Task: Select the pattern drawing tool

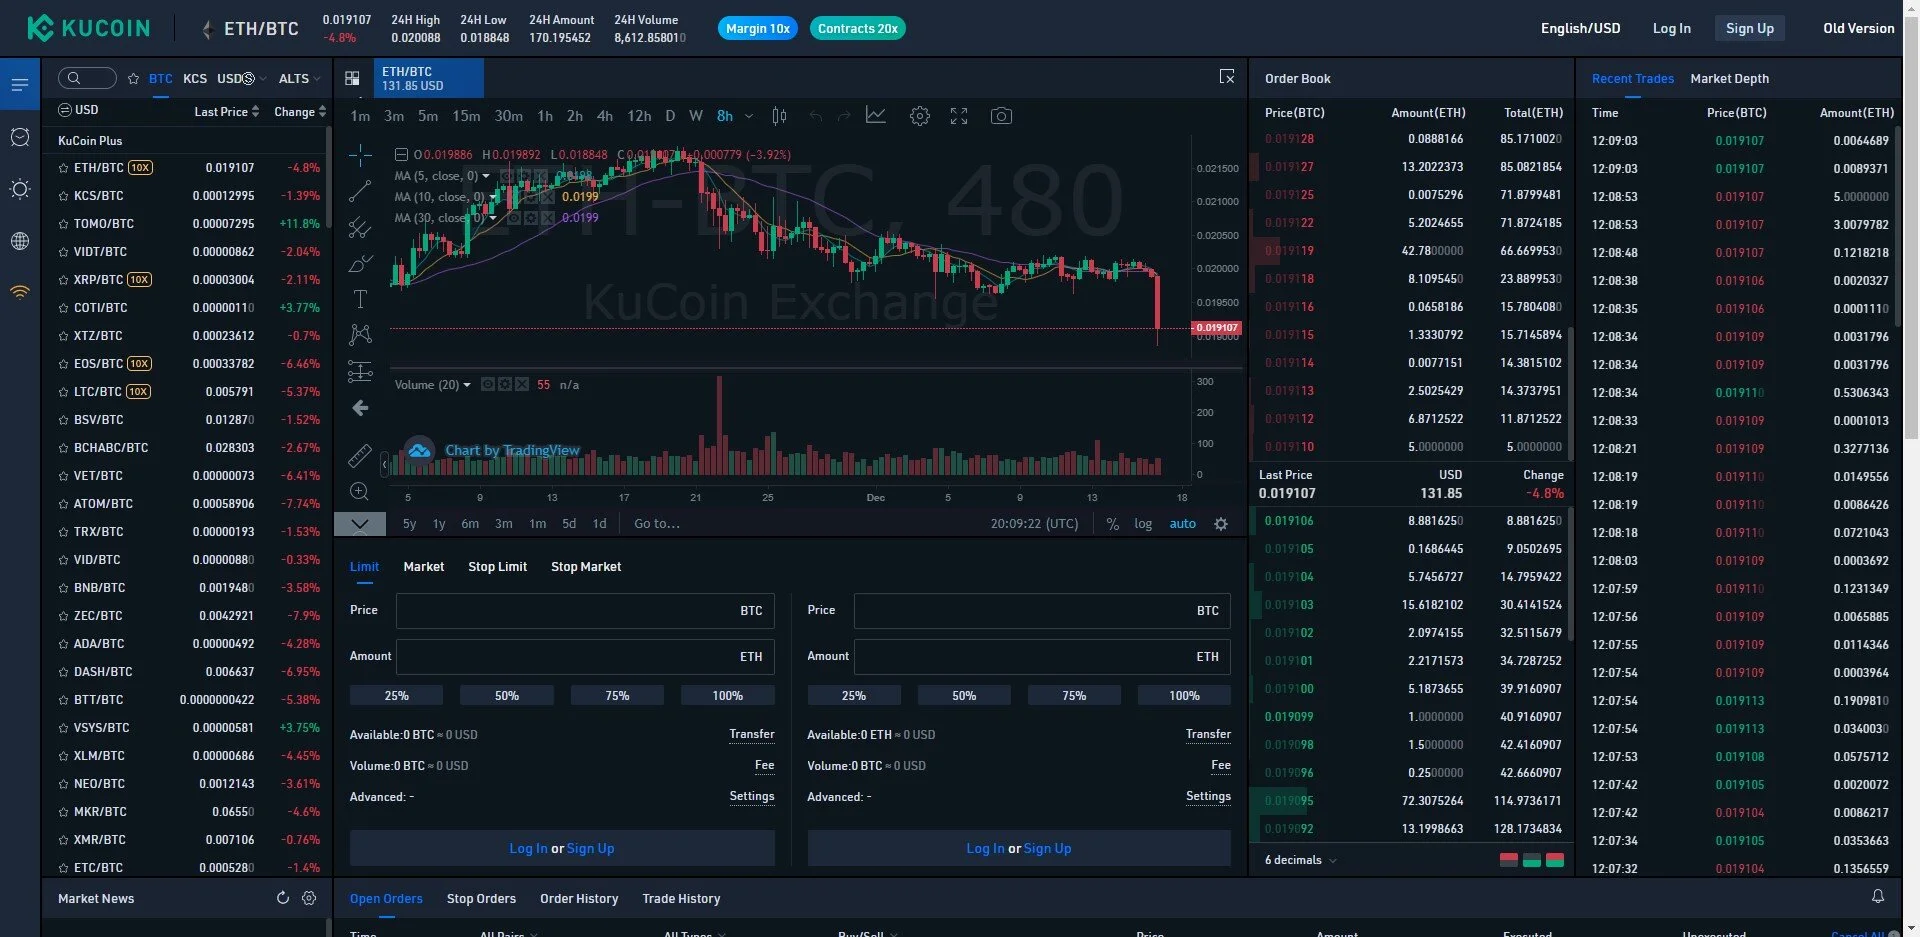Action: tap(360, 335)
